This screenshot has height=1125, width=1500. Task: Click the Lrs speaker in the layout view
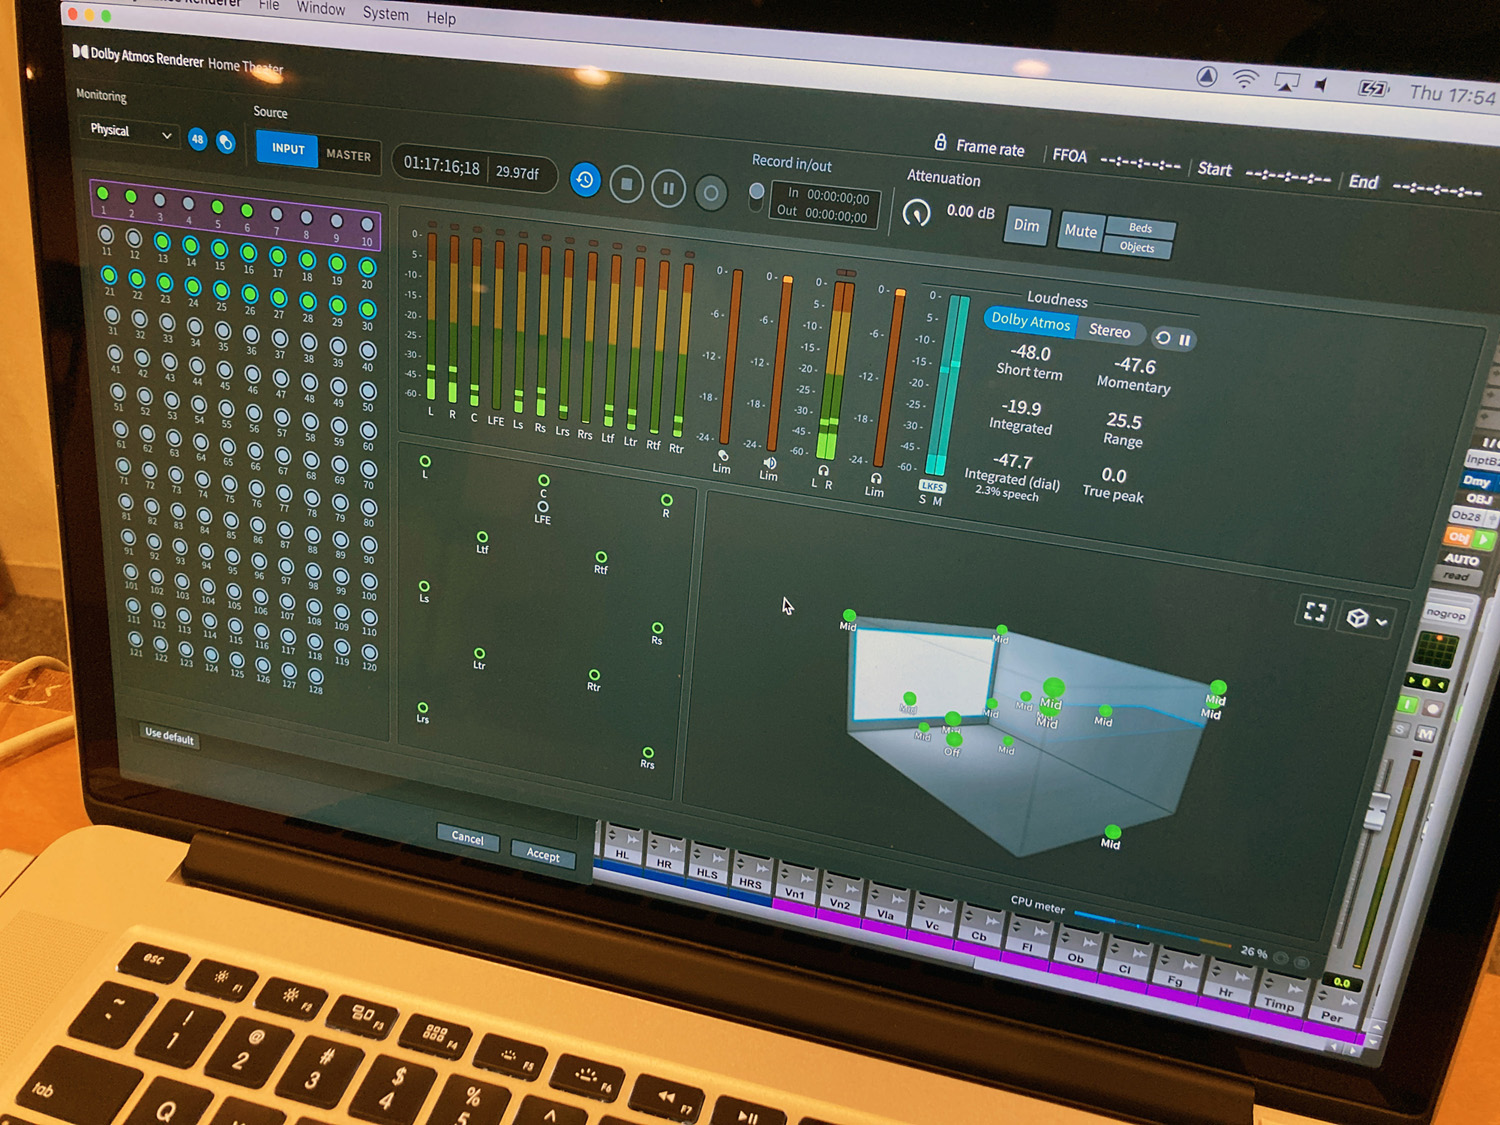click(x=423, y=708)
